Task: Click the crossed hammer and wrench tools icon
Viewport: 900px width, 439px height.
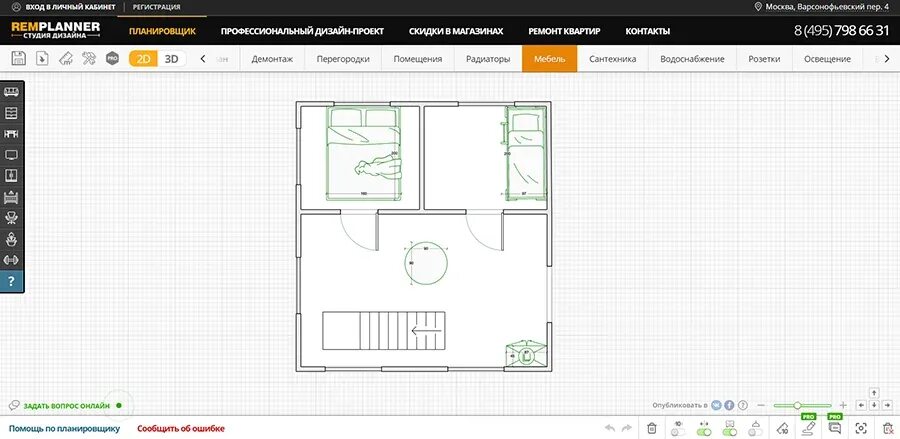Action: [x=89, y=59]
